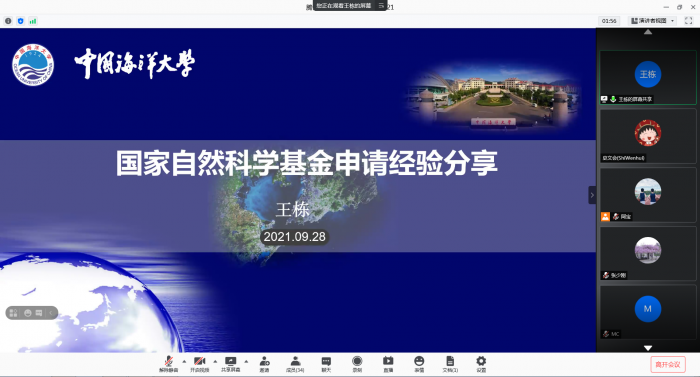Collapse the participant video sidebar
This screenshot has width=700, height=377.
pyautogui.click(x=592, y=195)
